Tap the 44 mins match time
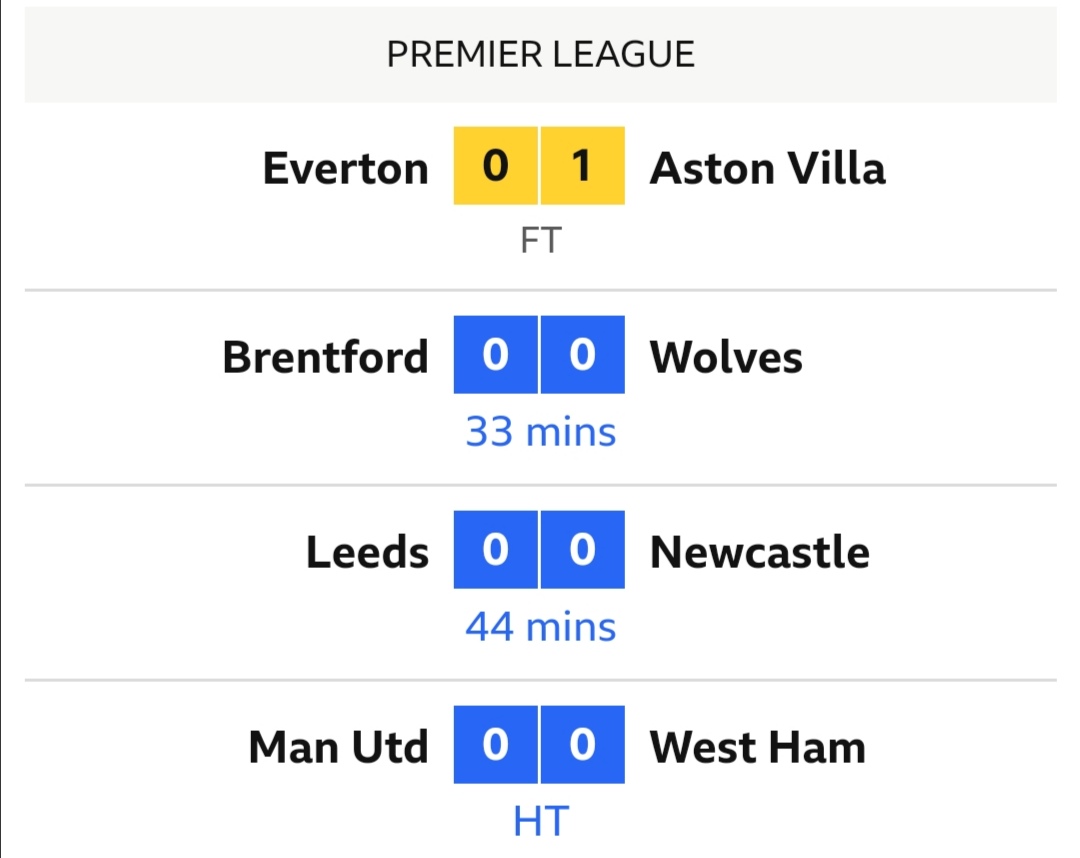Screen dimensions: 1080x858 tap(541, 627)
